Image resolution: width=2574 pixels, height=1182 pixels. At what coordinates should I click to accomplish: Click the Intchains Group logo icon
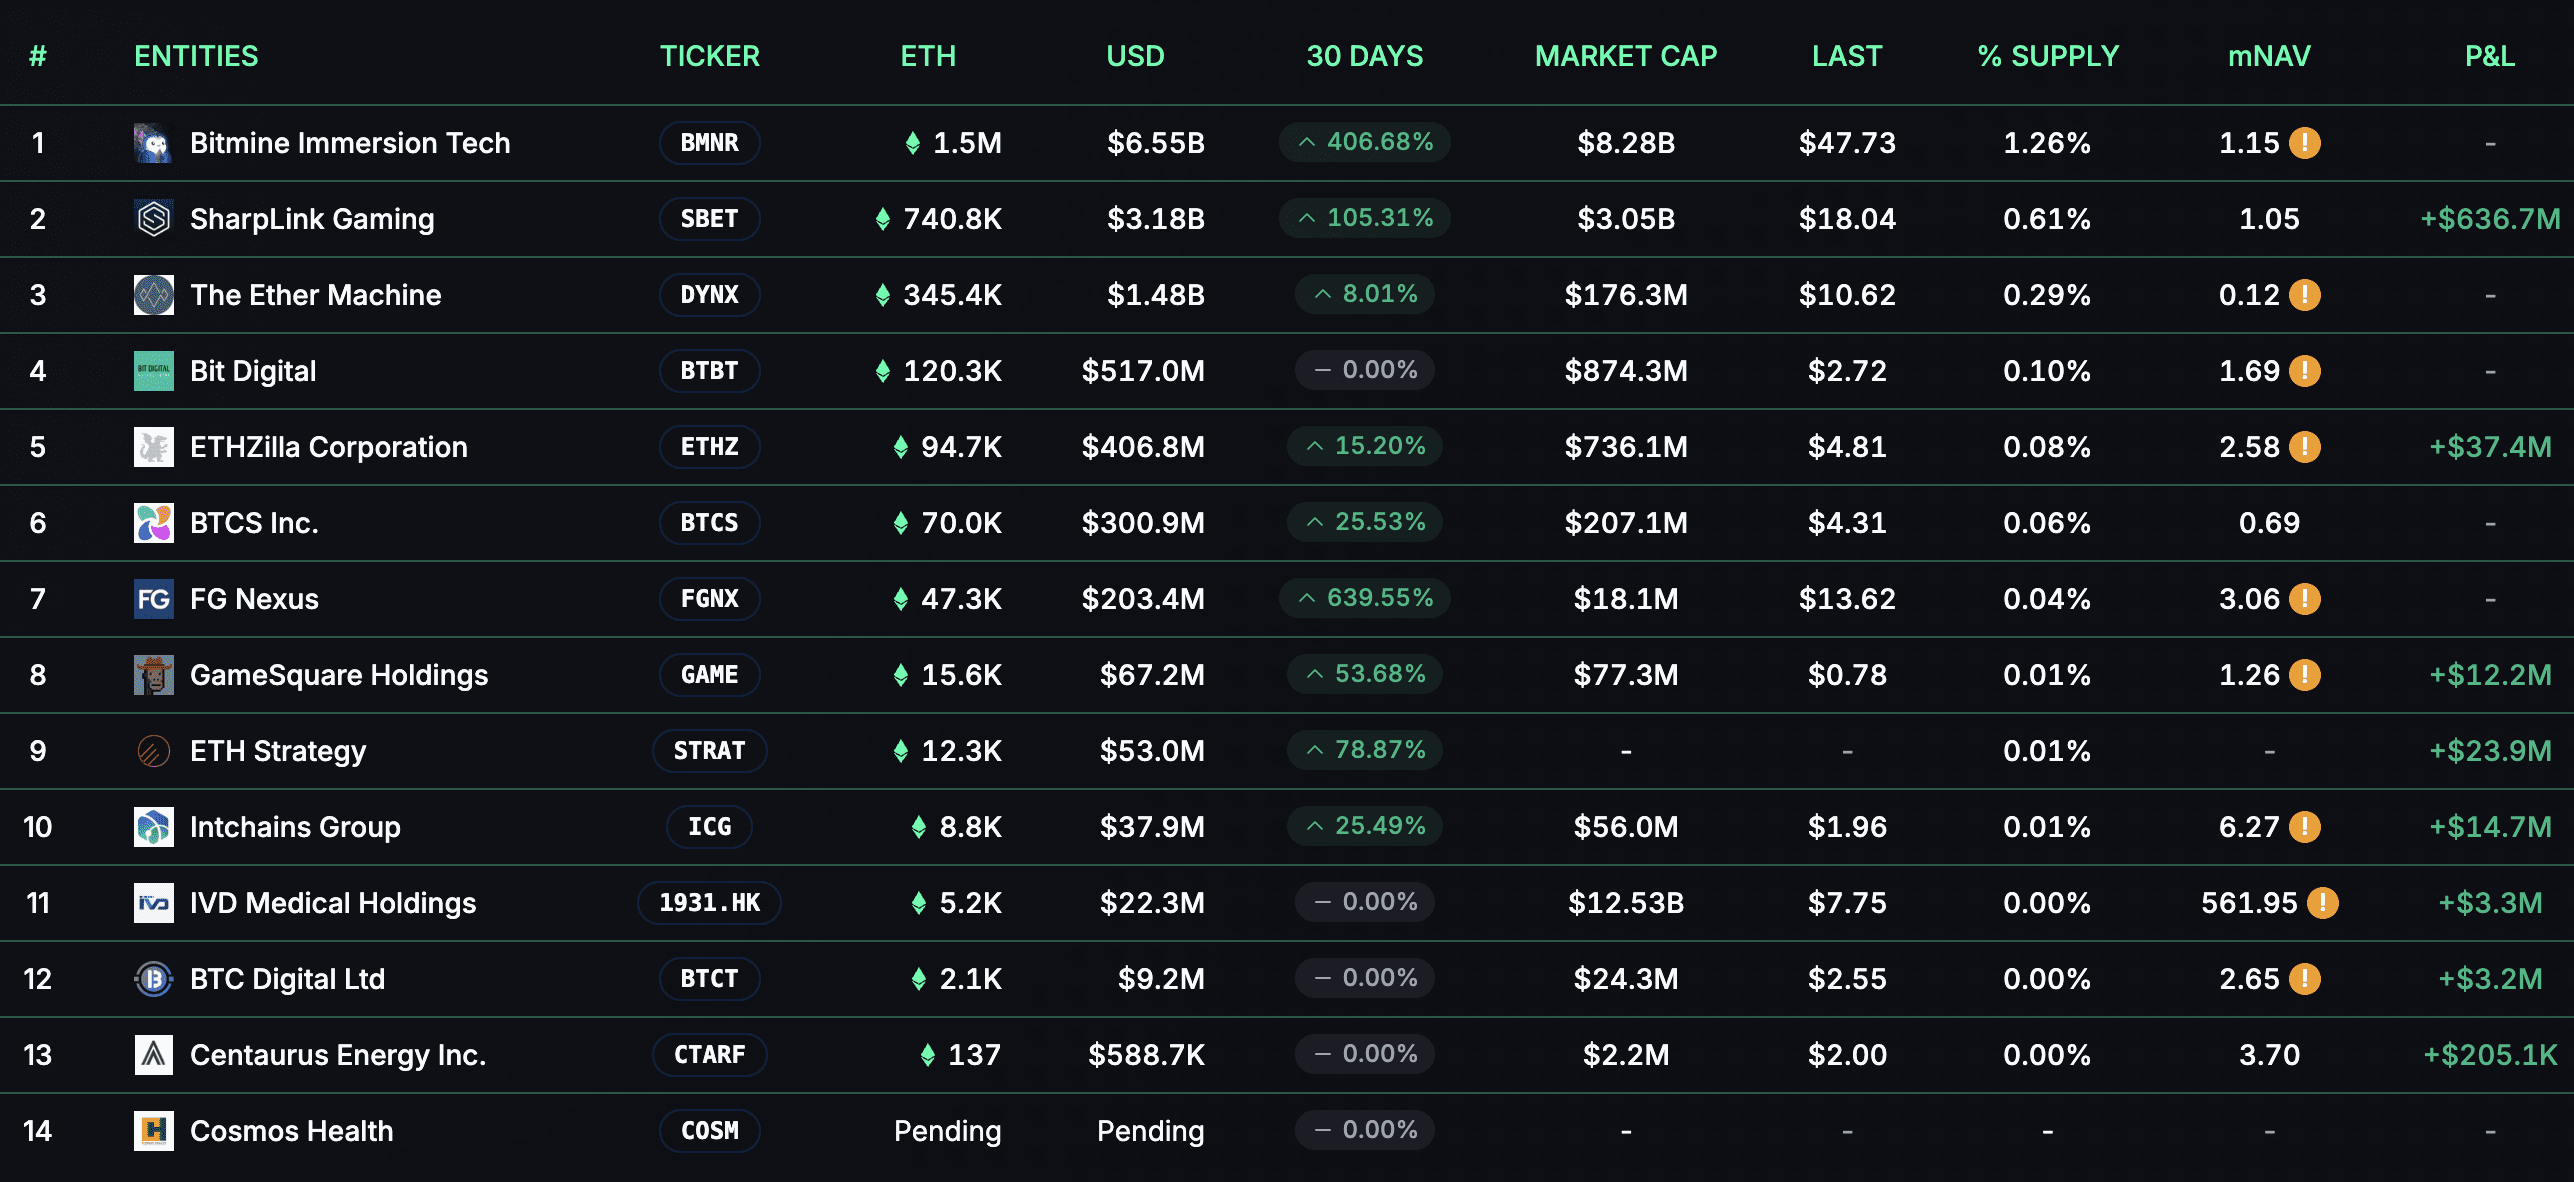(x=154, y=827)
